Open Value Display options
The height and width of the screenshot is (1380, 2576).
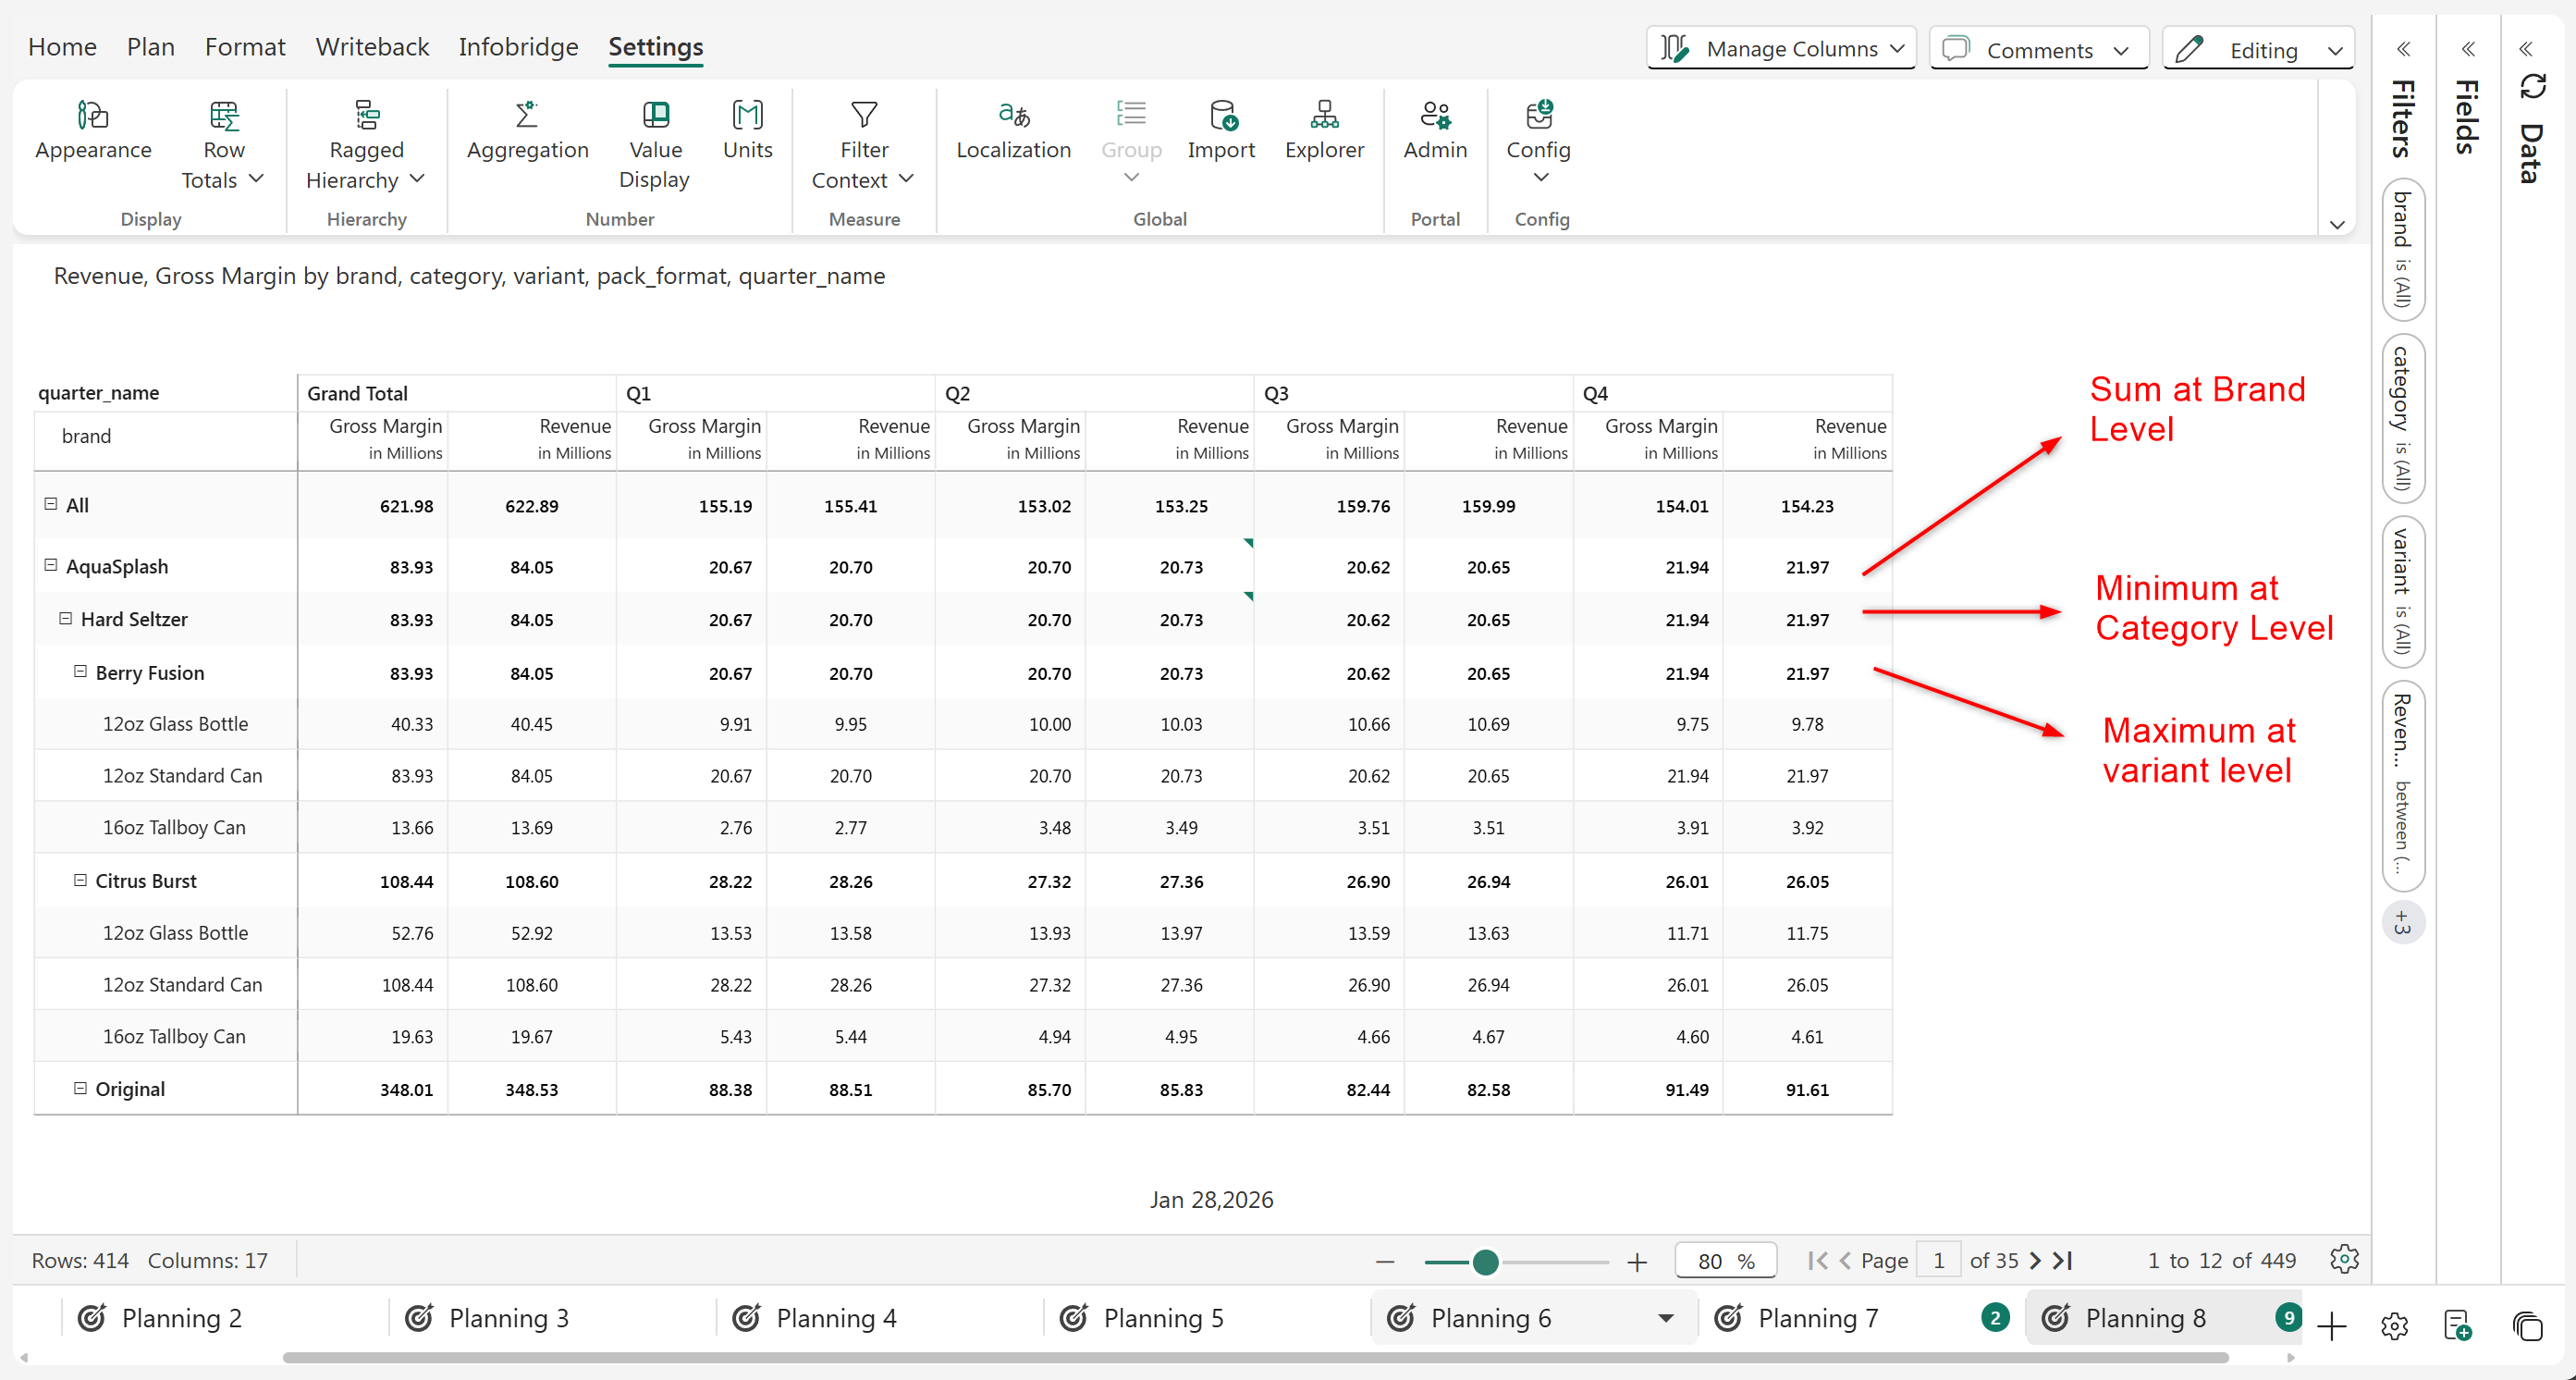click(x=655, y=116)
